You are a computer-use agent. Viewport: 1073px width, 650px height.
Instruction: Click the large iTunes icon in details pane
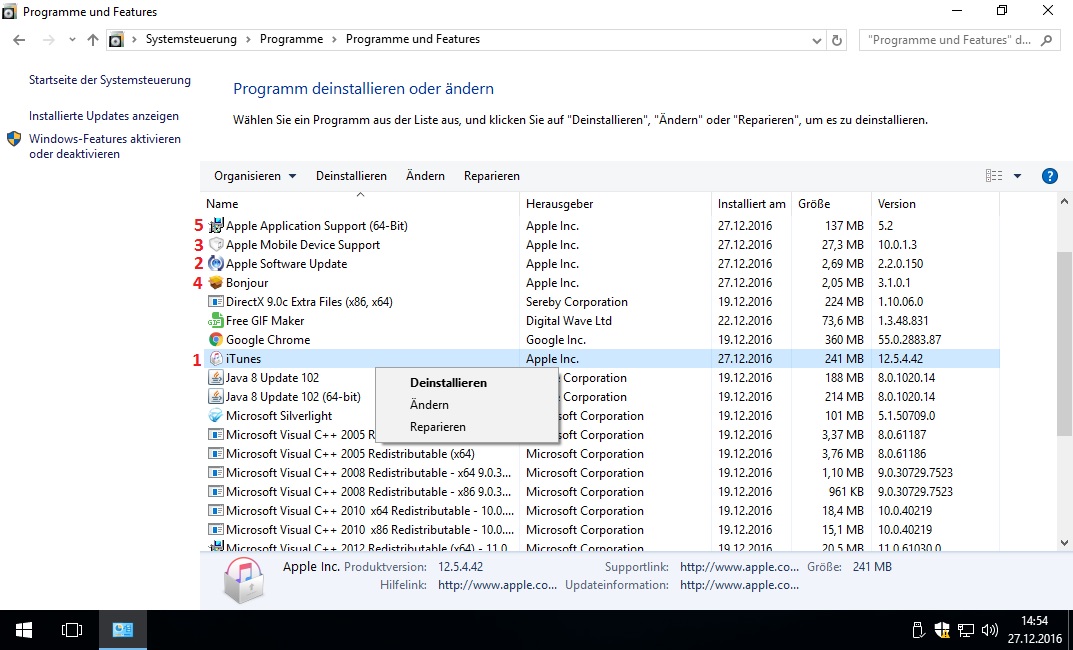[x=244, y=579]
